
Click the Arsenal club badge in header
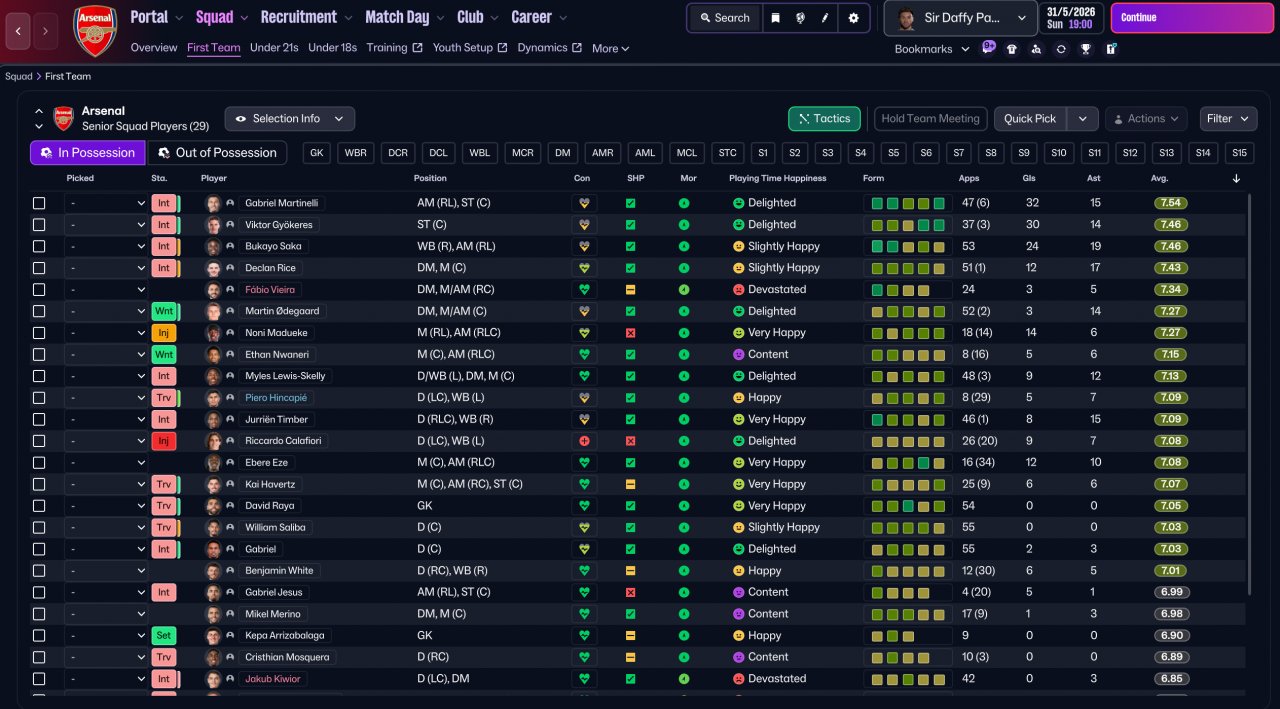click(x=95, y=30)
